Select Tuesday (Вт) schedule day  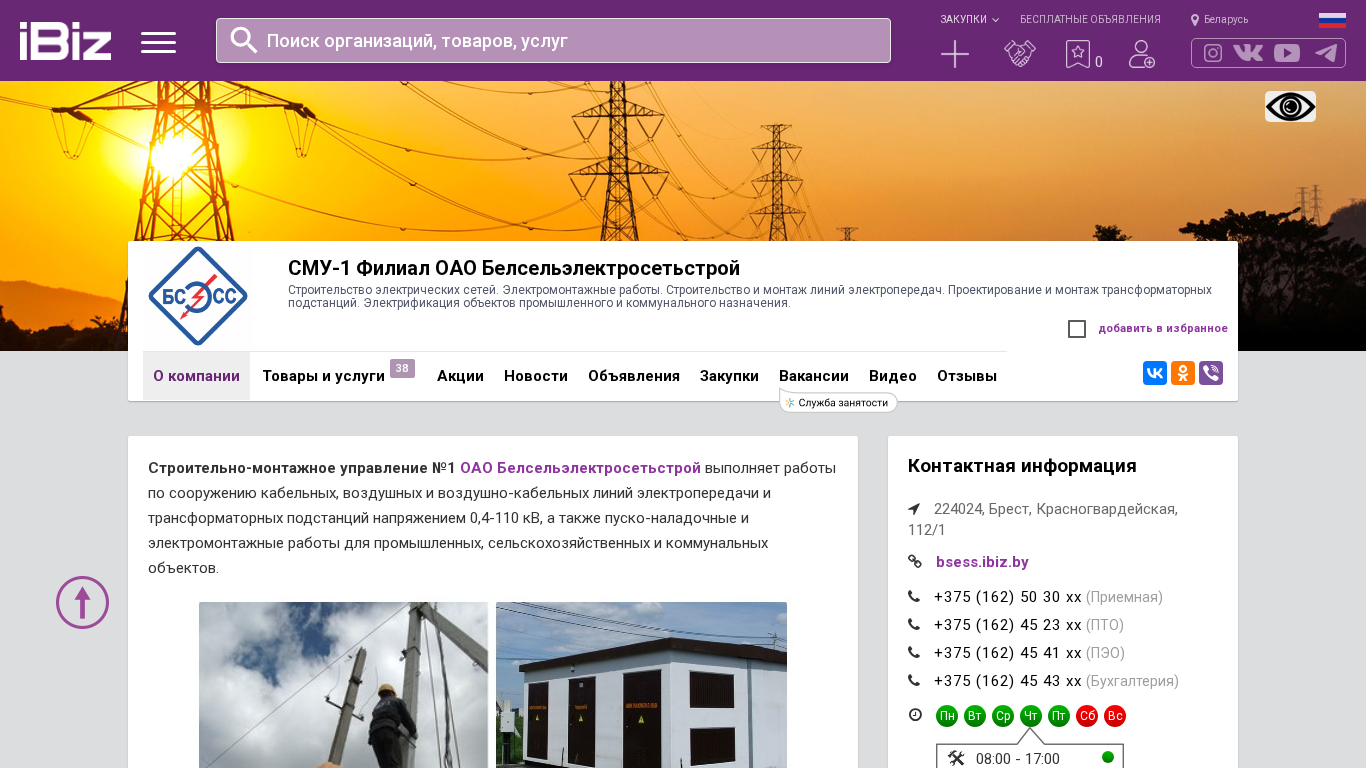975,716
